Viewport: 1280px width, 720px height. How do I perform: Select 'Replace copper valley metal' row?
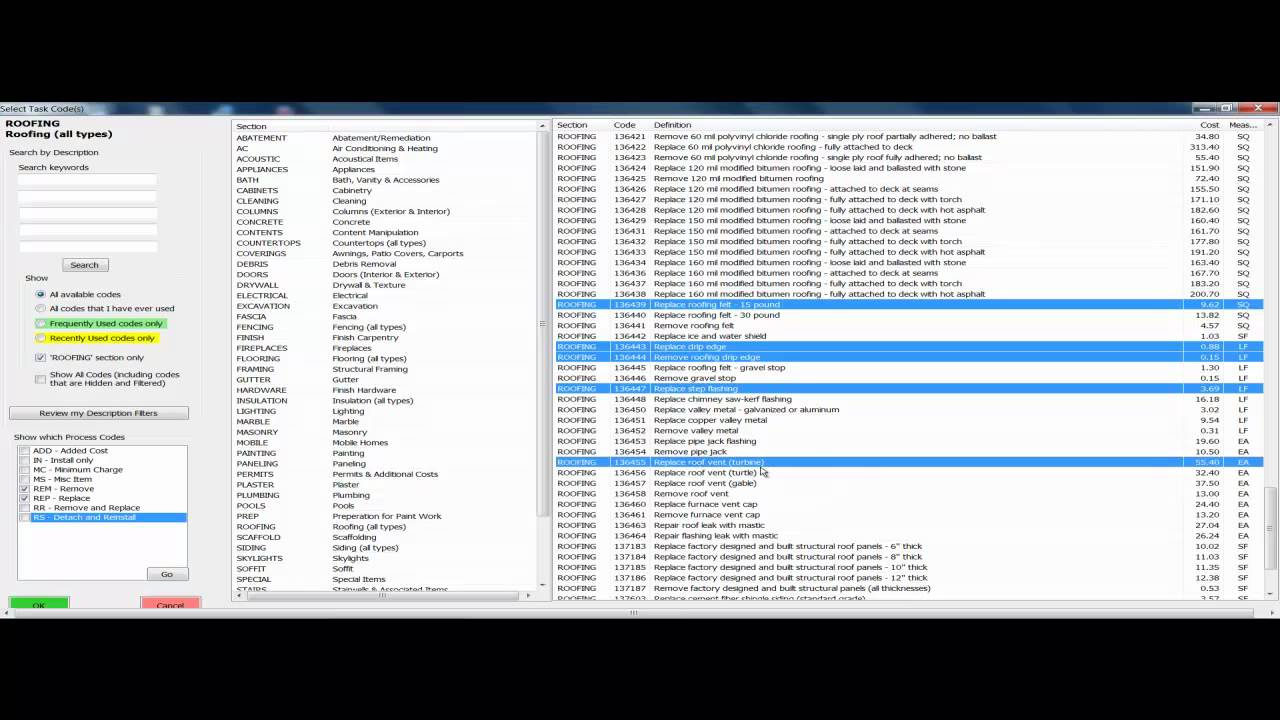tap(909, 420)
